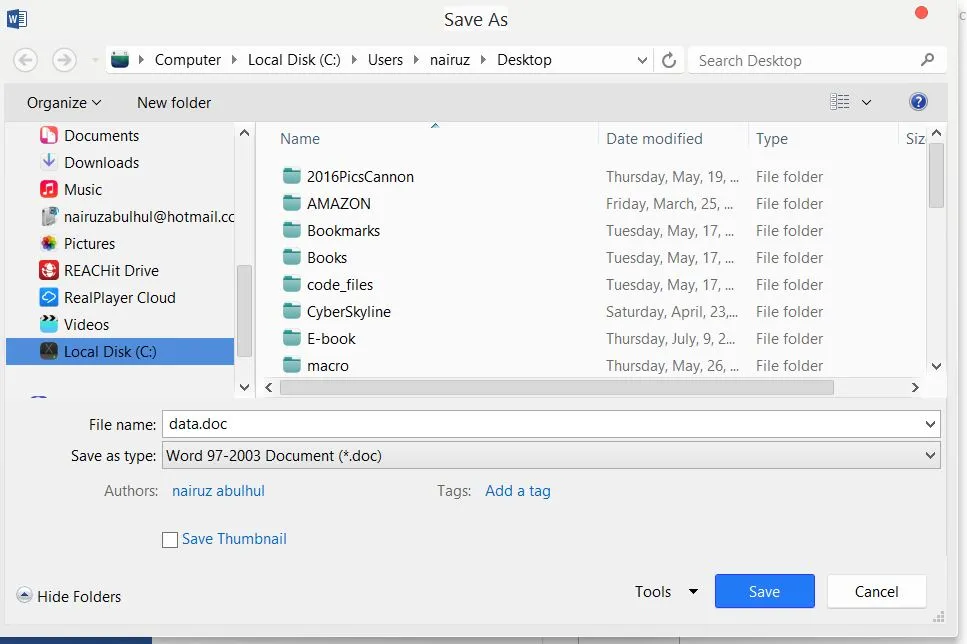
Task: Sort by the Type column header
Action: pyautogui.click(x=772, y=139)
